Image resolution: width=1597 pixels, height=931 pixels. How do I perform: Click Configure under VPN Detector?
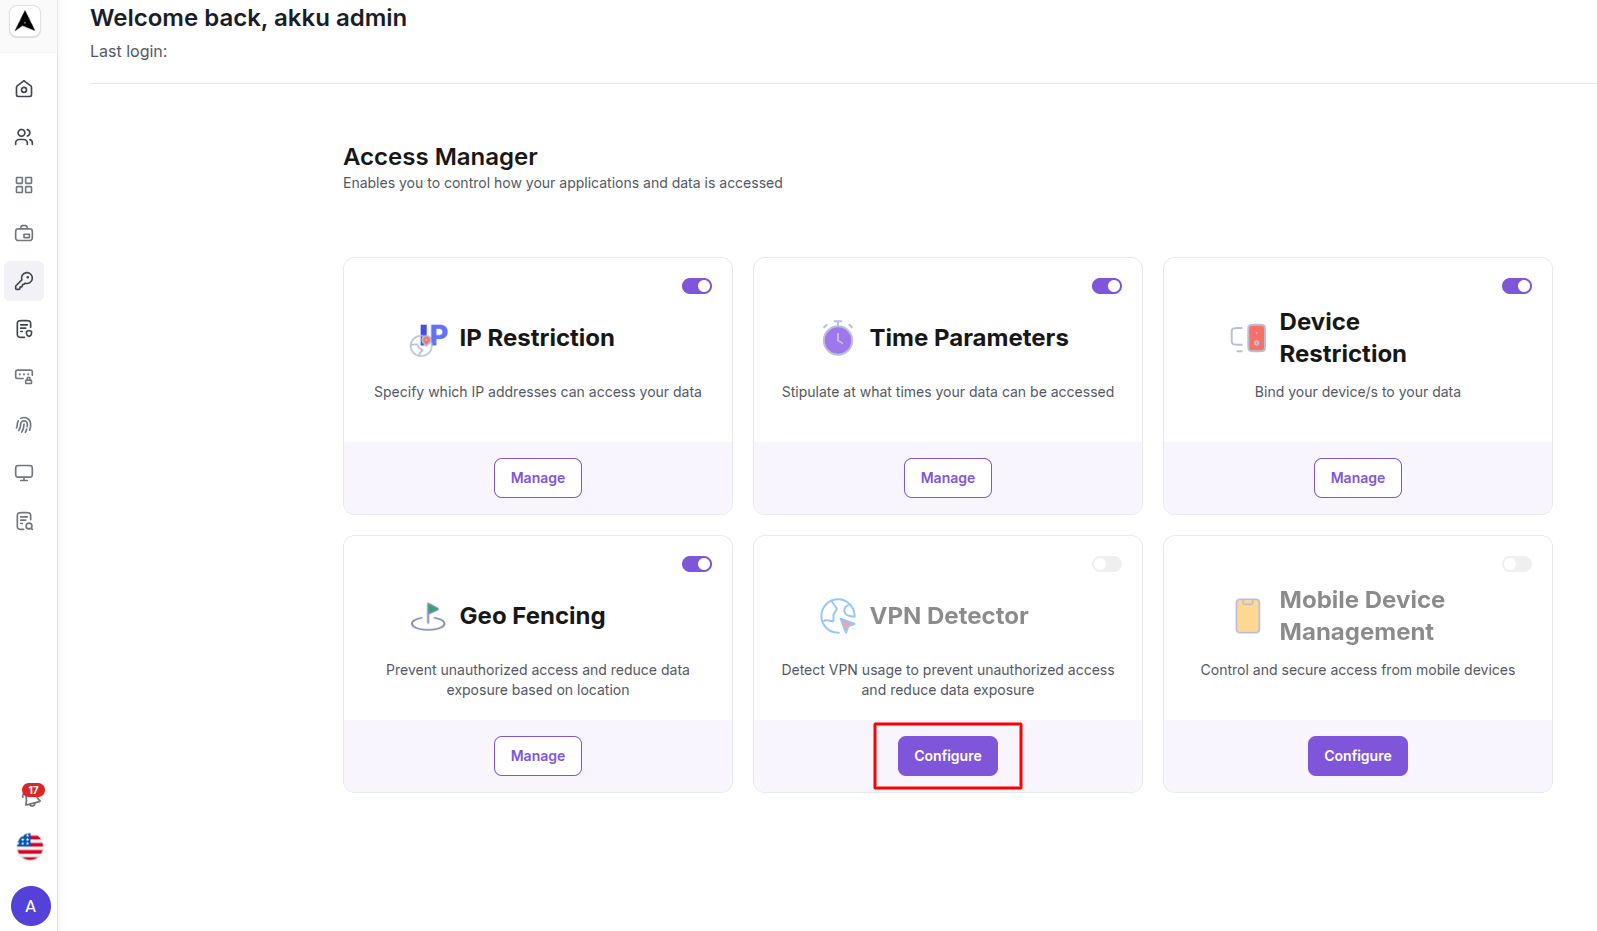pos(948,756)
